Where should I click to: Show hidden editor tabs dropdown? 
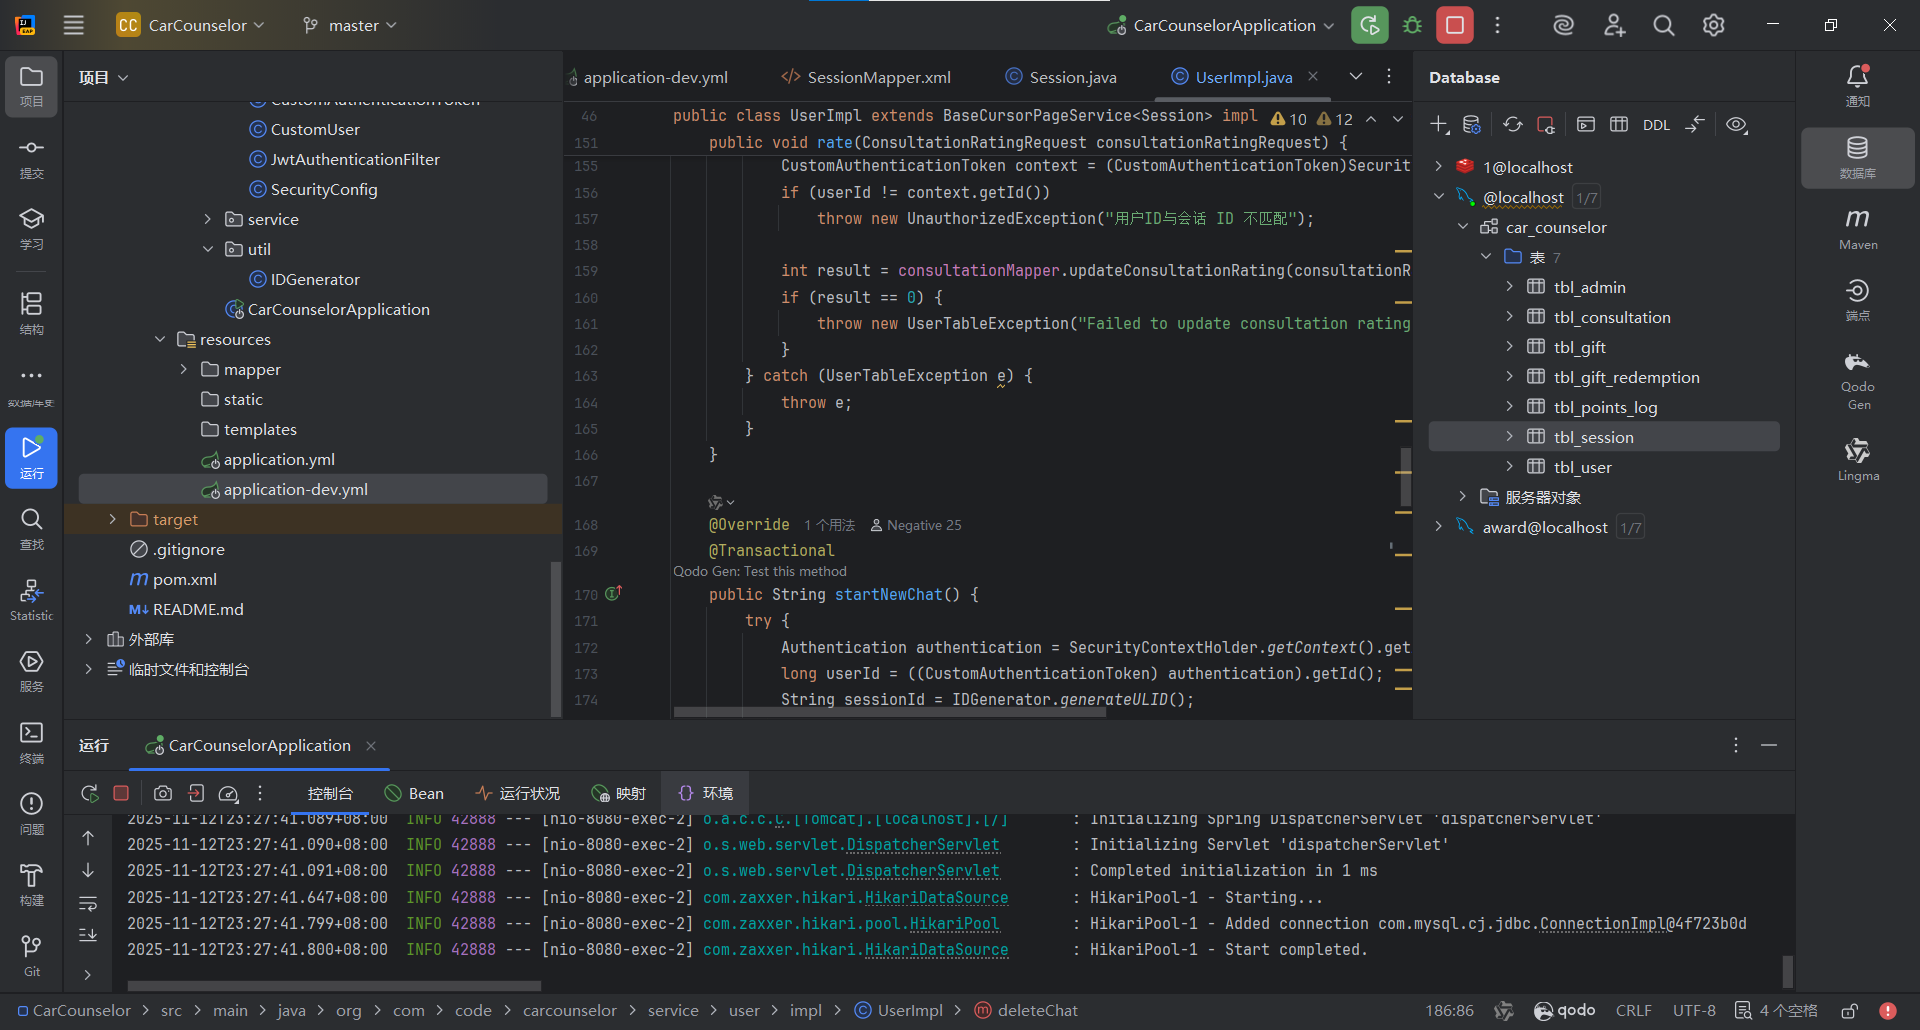click(1356, 77)
